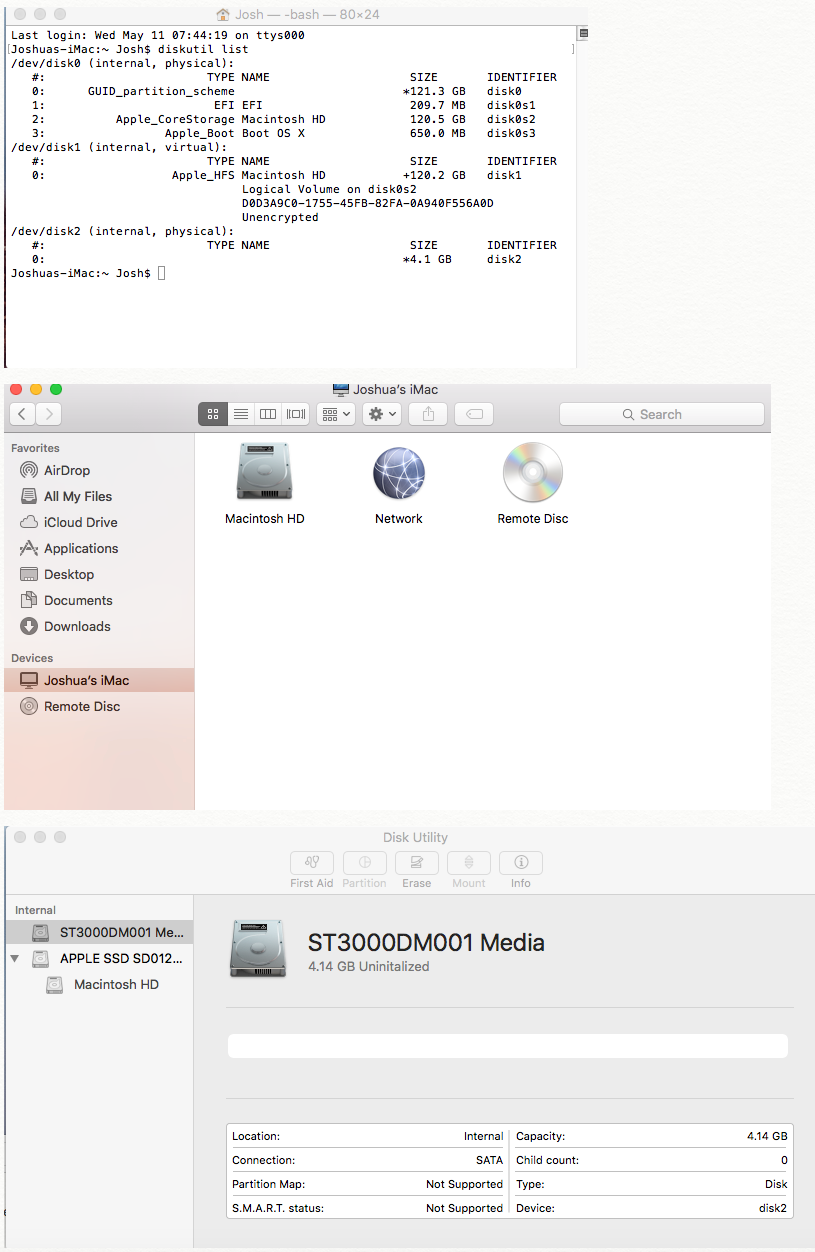815x1252 pixels.
Task: Open the Finder arrange-by dropdown
Action: click(x=336, y=414)
